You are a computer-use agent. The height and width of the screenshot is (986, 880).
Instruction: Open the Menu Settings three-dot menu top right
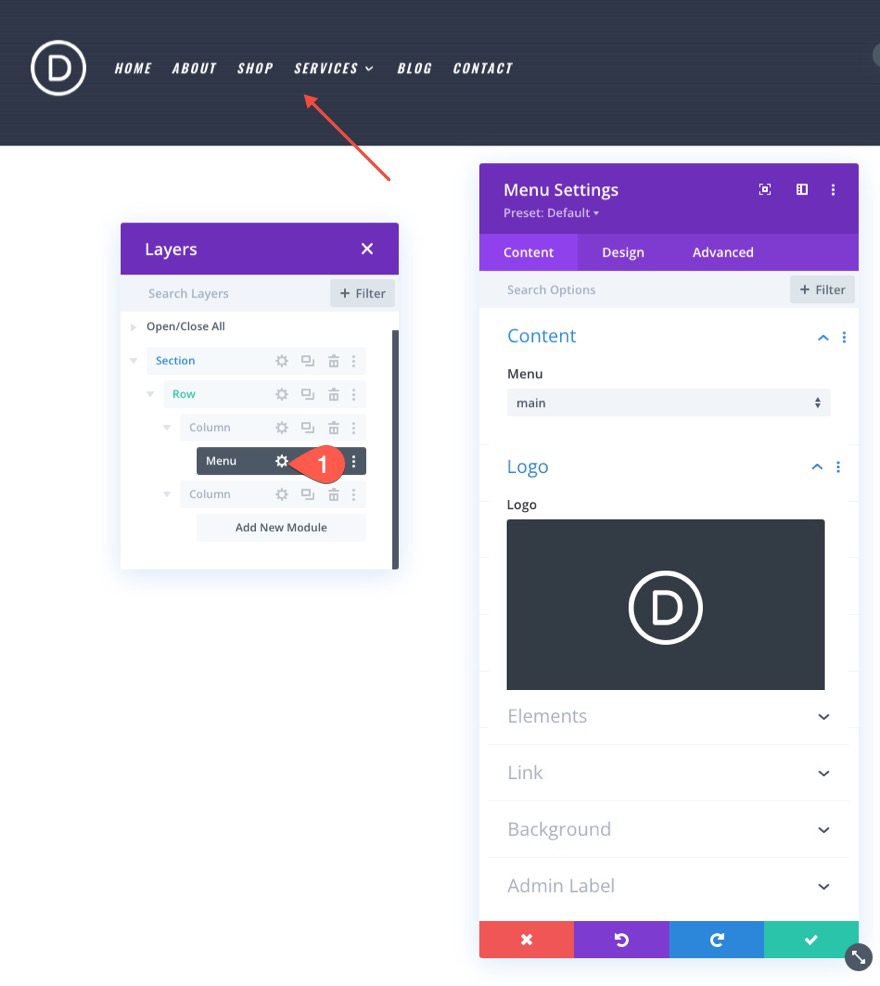pyautogui.click(x=834, y=189)
